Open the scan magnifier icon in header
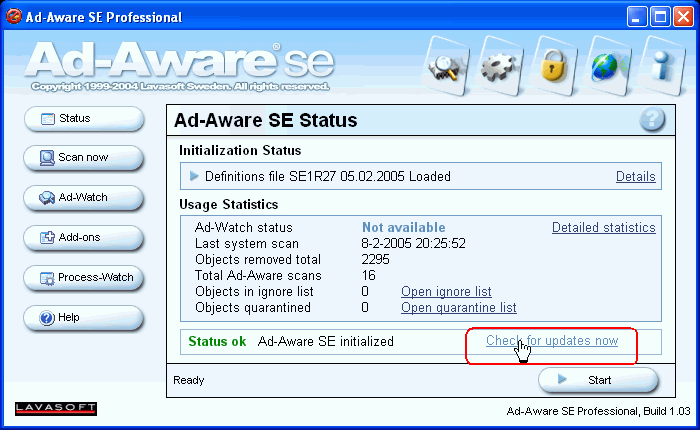Viewport: 700px width, 430px height. pos(444,67)
